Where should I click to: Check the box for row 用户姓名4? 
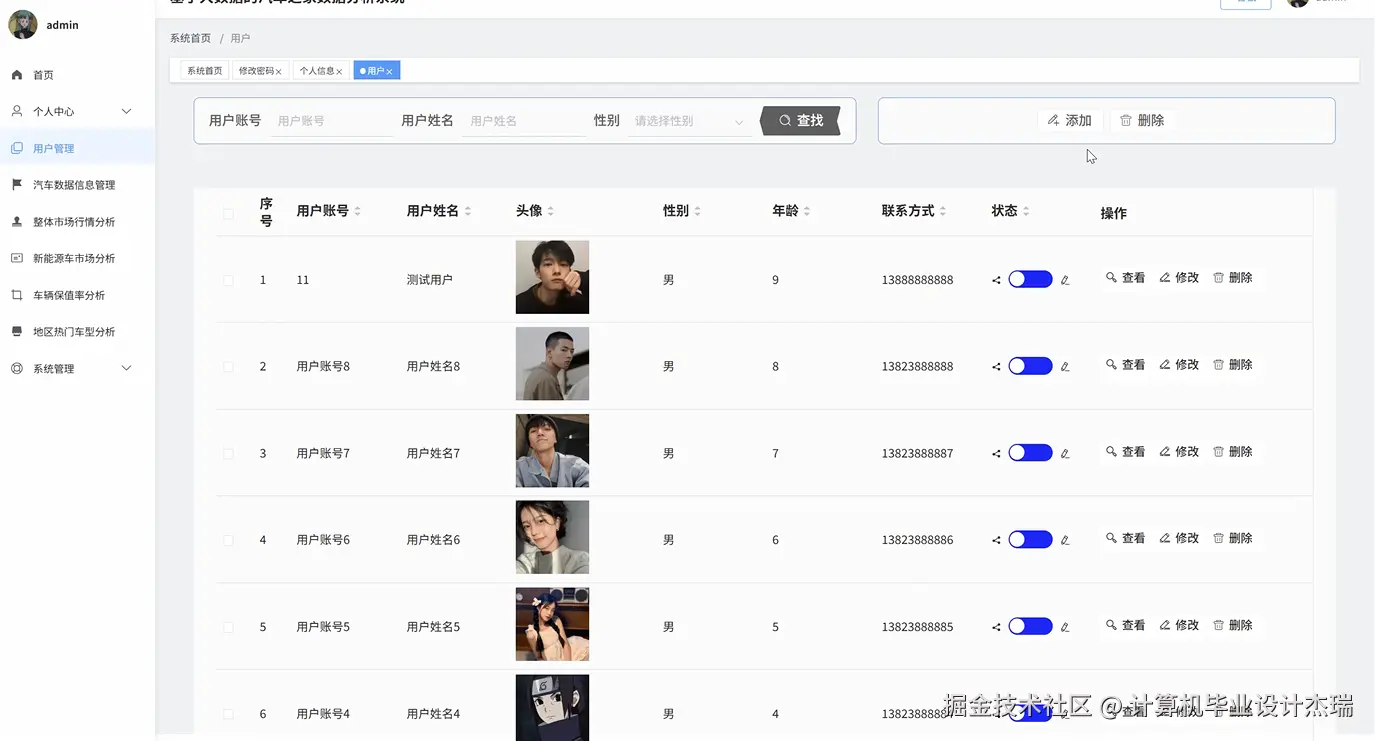(x=228, y=714)
